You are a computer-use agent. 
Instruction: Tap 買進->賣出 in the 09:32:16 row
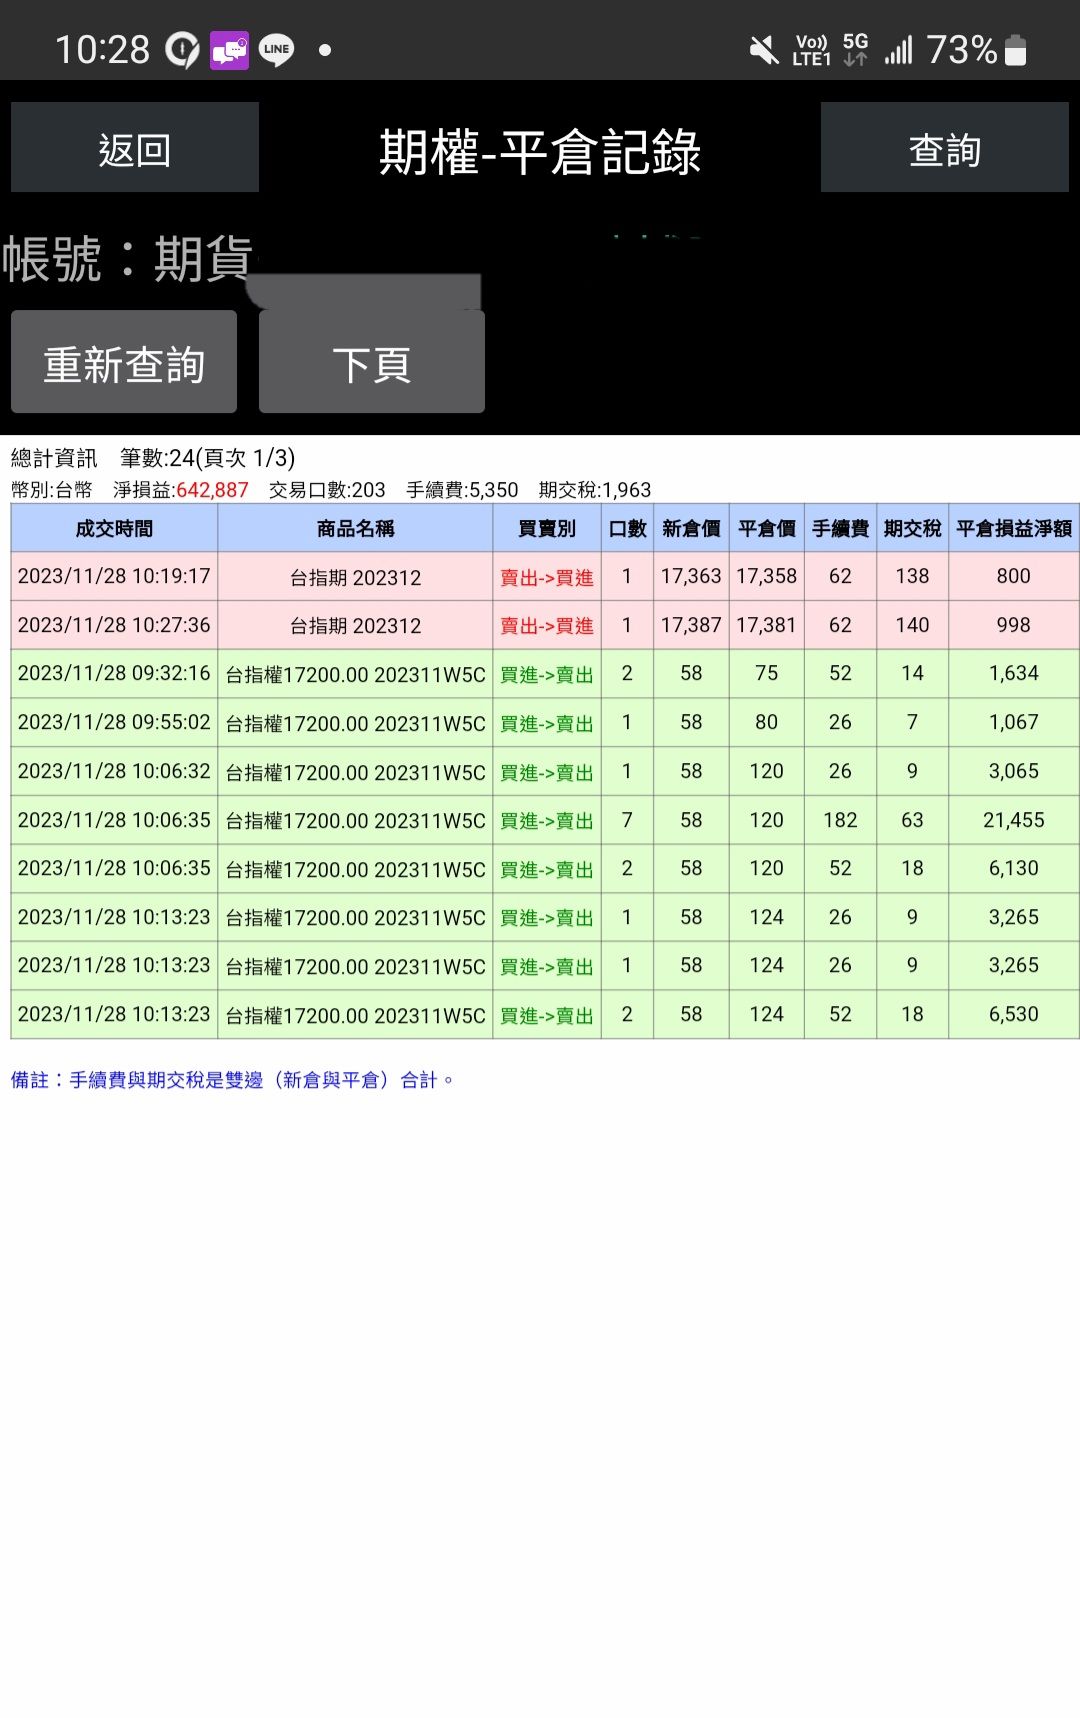pyautogui.click(x=547, y=674)
